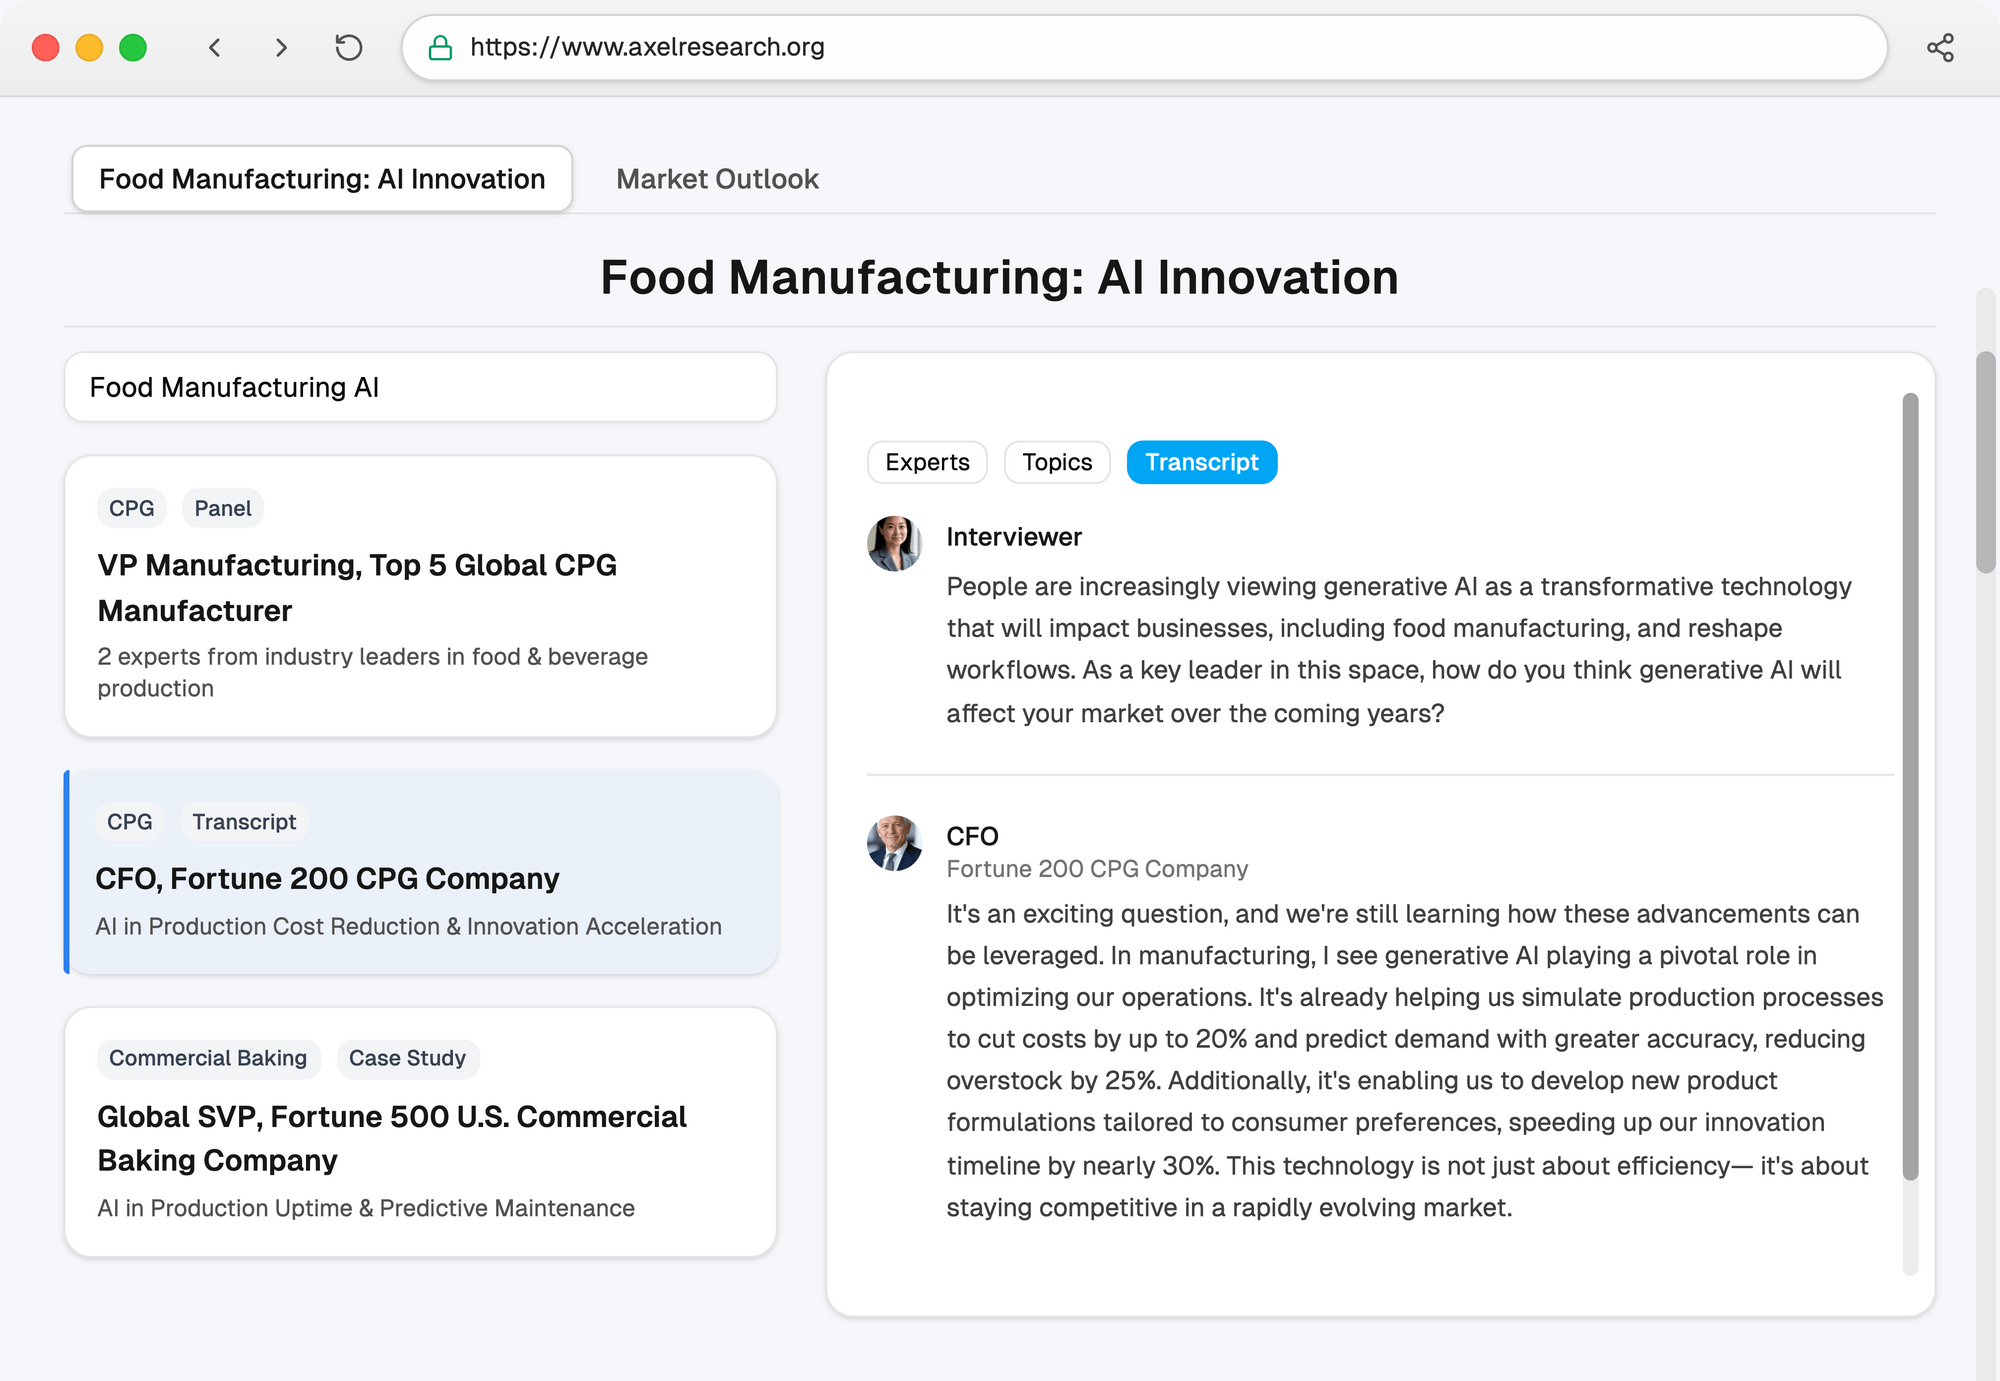Select the Food Manufacturing: AI Innovation tab
Image resolution: width=2000 pixels, height=1381 pixels.
pyautogui.click(x=321, y=179)
